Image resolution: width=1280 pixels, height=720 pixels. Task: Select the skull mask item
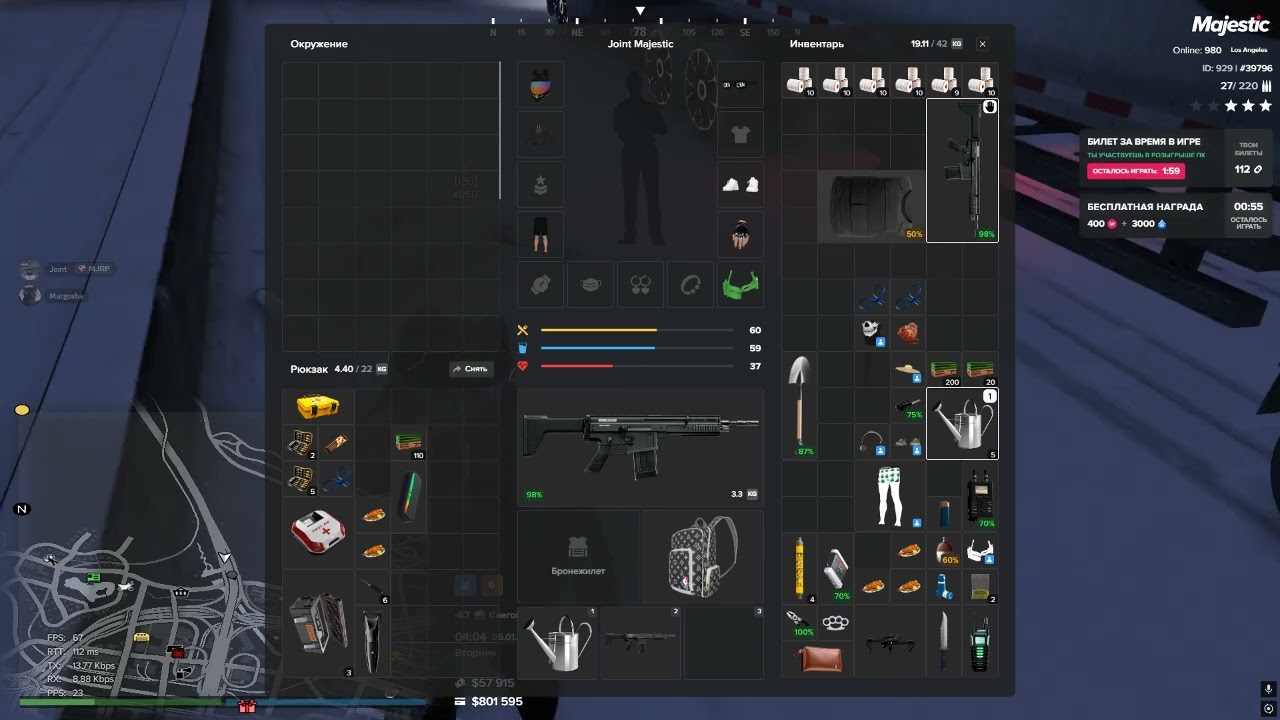872,333
